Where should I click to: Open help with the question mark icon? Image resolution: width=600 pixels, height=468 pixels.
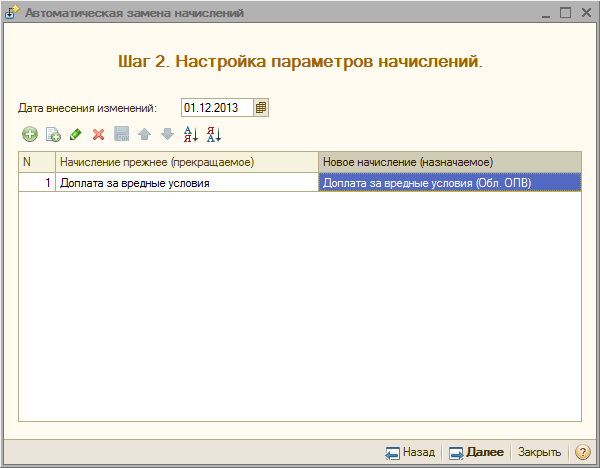click(x=583, y=452)
